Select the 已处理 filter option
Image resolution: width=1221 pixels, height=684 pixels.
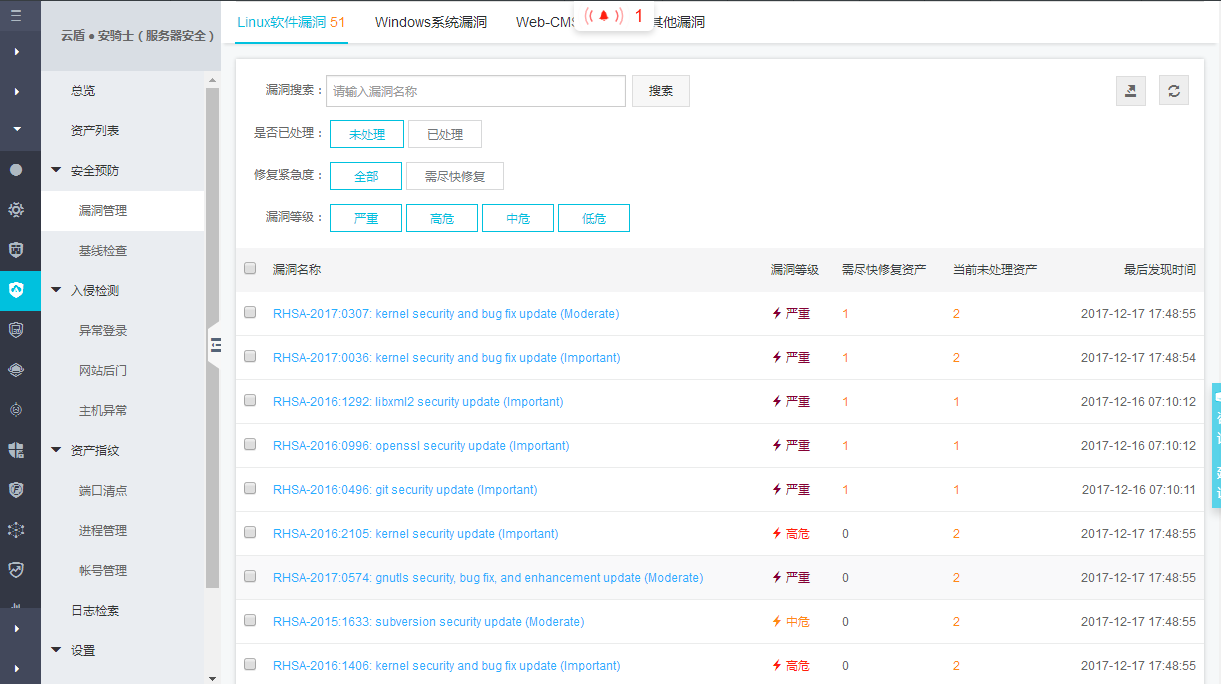coord(444,133)
